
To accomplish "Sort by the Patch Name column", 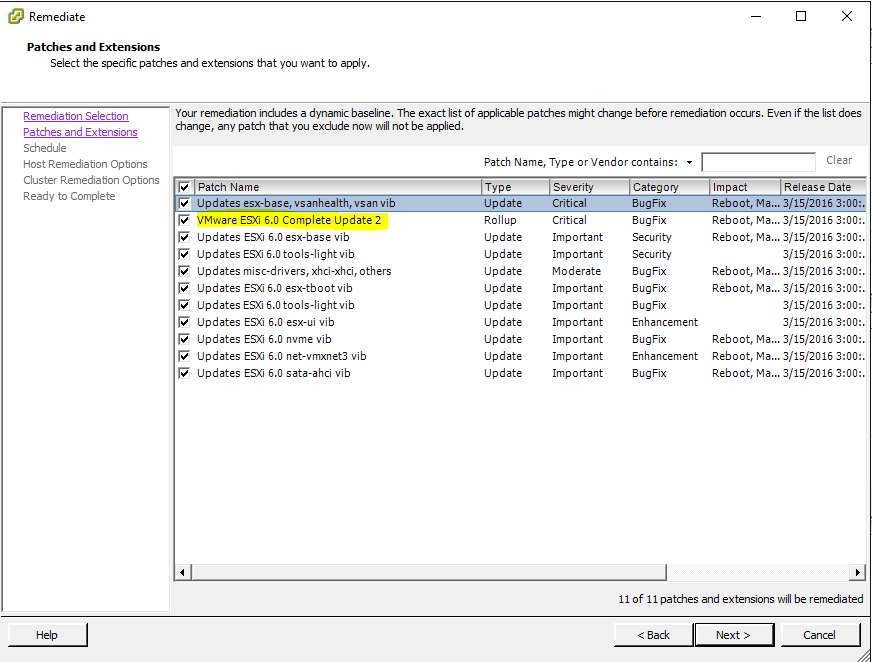I will (338, 187).
